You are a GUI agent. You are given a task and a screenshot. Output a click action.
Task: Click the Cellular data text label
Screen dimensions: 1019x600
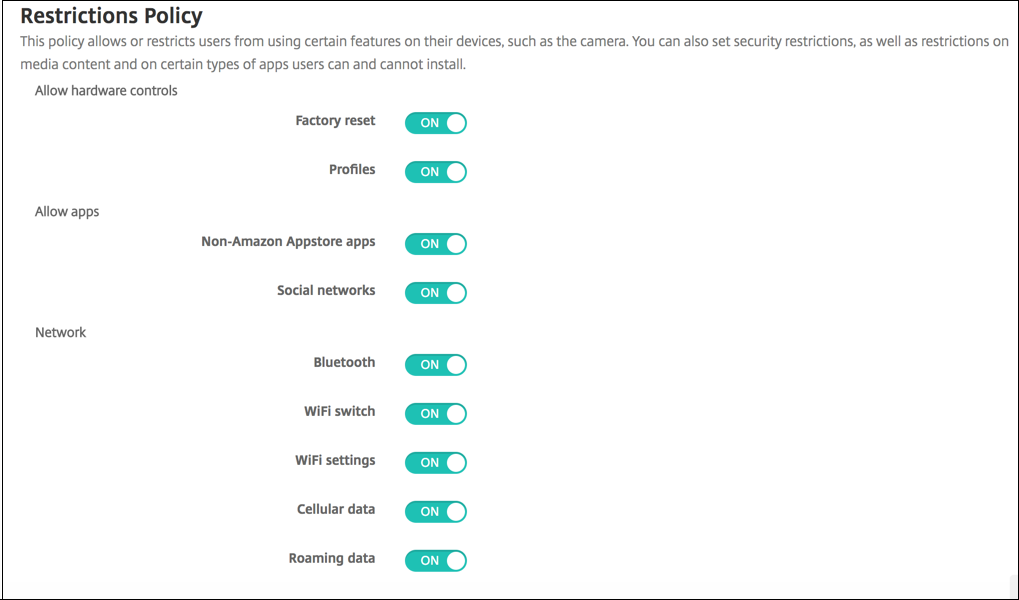(336, 510)
